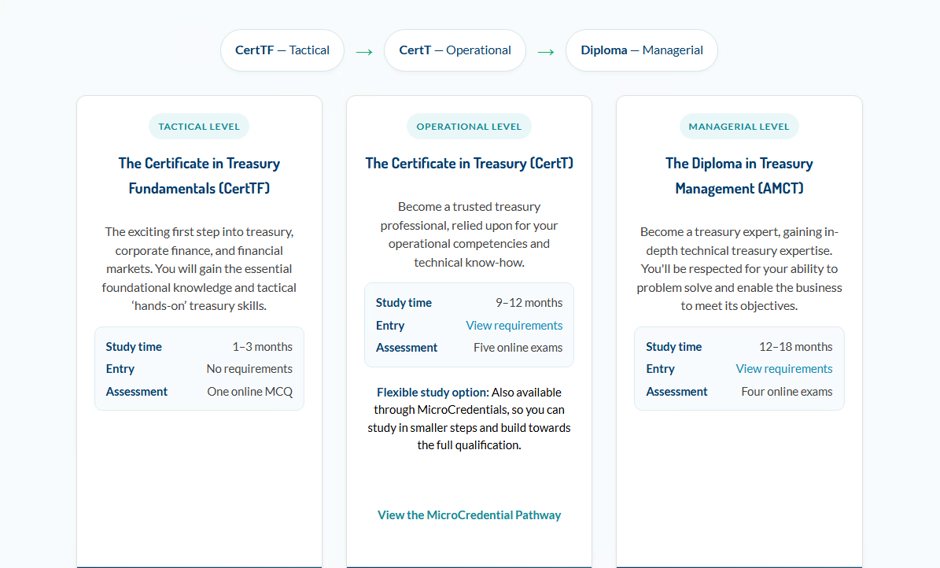This screenshot has height=568, width=940.
Task: Click The Diploma in Treasury Management (AMCT) heading
Action: tap(739, 176)
